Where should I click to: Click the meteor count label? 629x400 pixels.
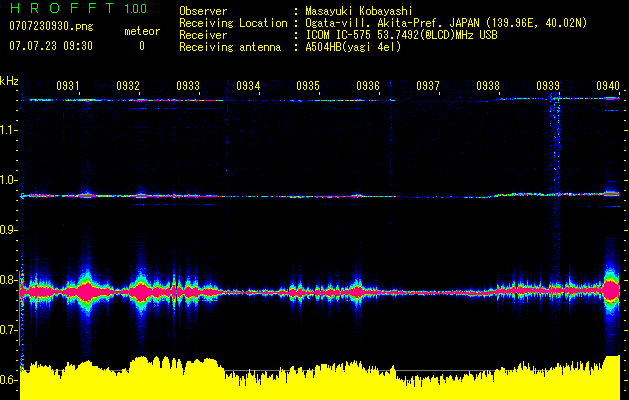(142, 31)
